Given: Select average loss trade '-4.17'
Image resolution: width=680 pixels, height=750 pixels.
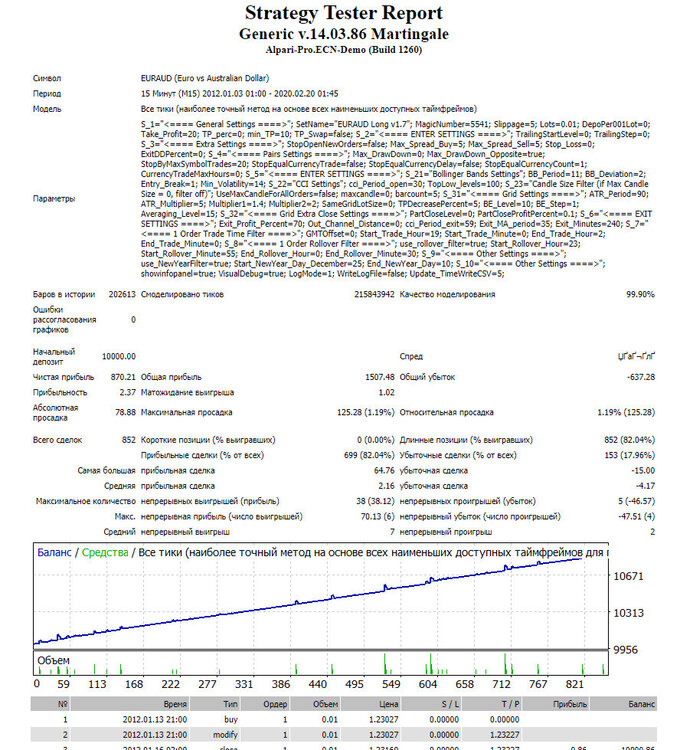Looking at the screenshot, I should pyautogui.click(x=645, y=486).
